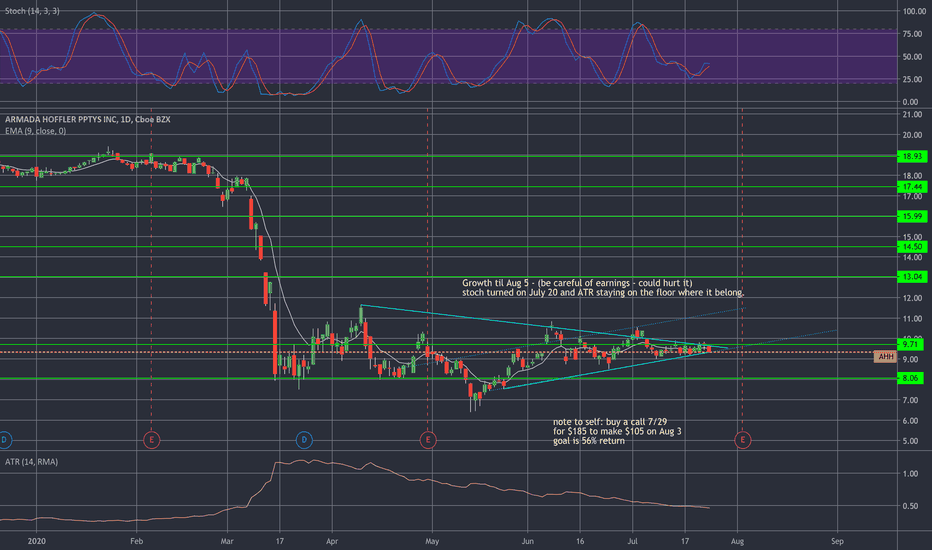The image size is (932, 550).
Task: Click the Jul label on time axis
Action: 632,542
